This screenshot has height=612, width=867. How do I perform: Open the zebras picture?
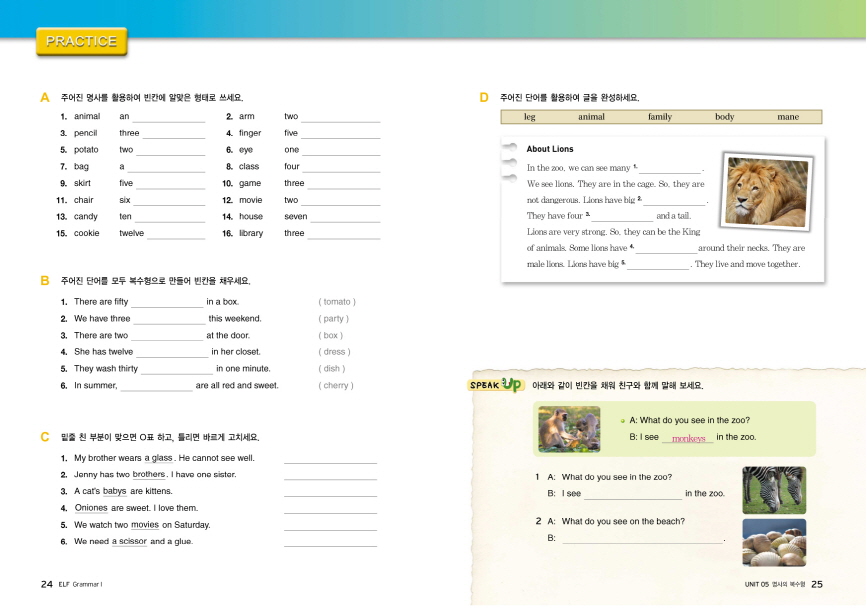[773, 490]
